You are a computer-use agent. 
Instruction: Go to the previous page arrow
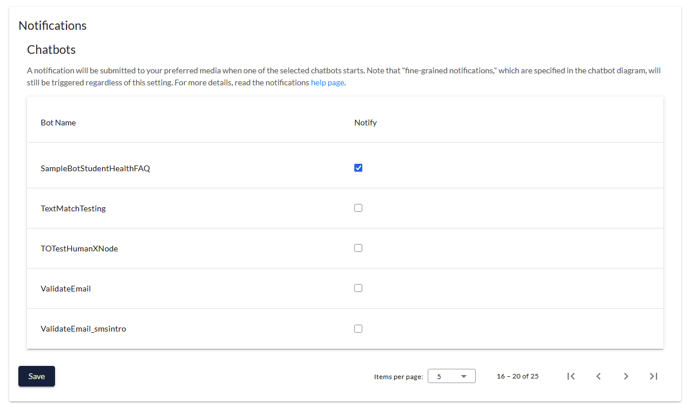[x=598, y=376]
